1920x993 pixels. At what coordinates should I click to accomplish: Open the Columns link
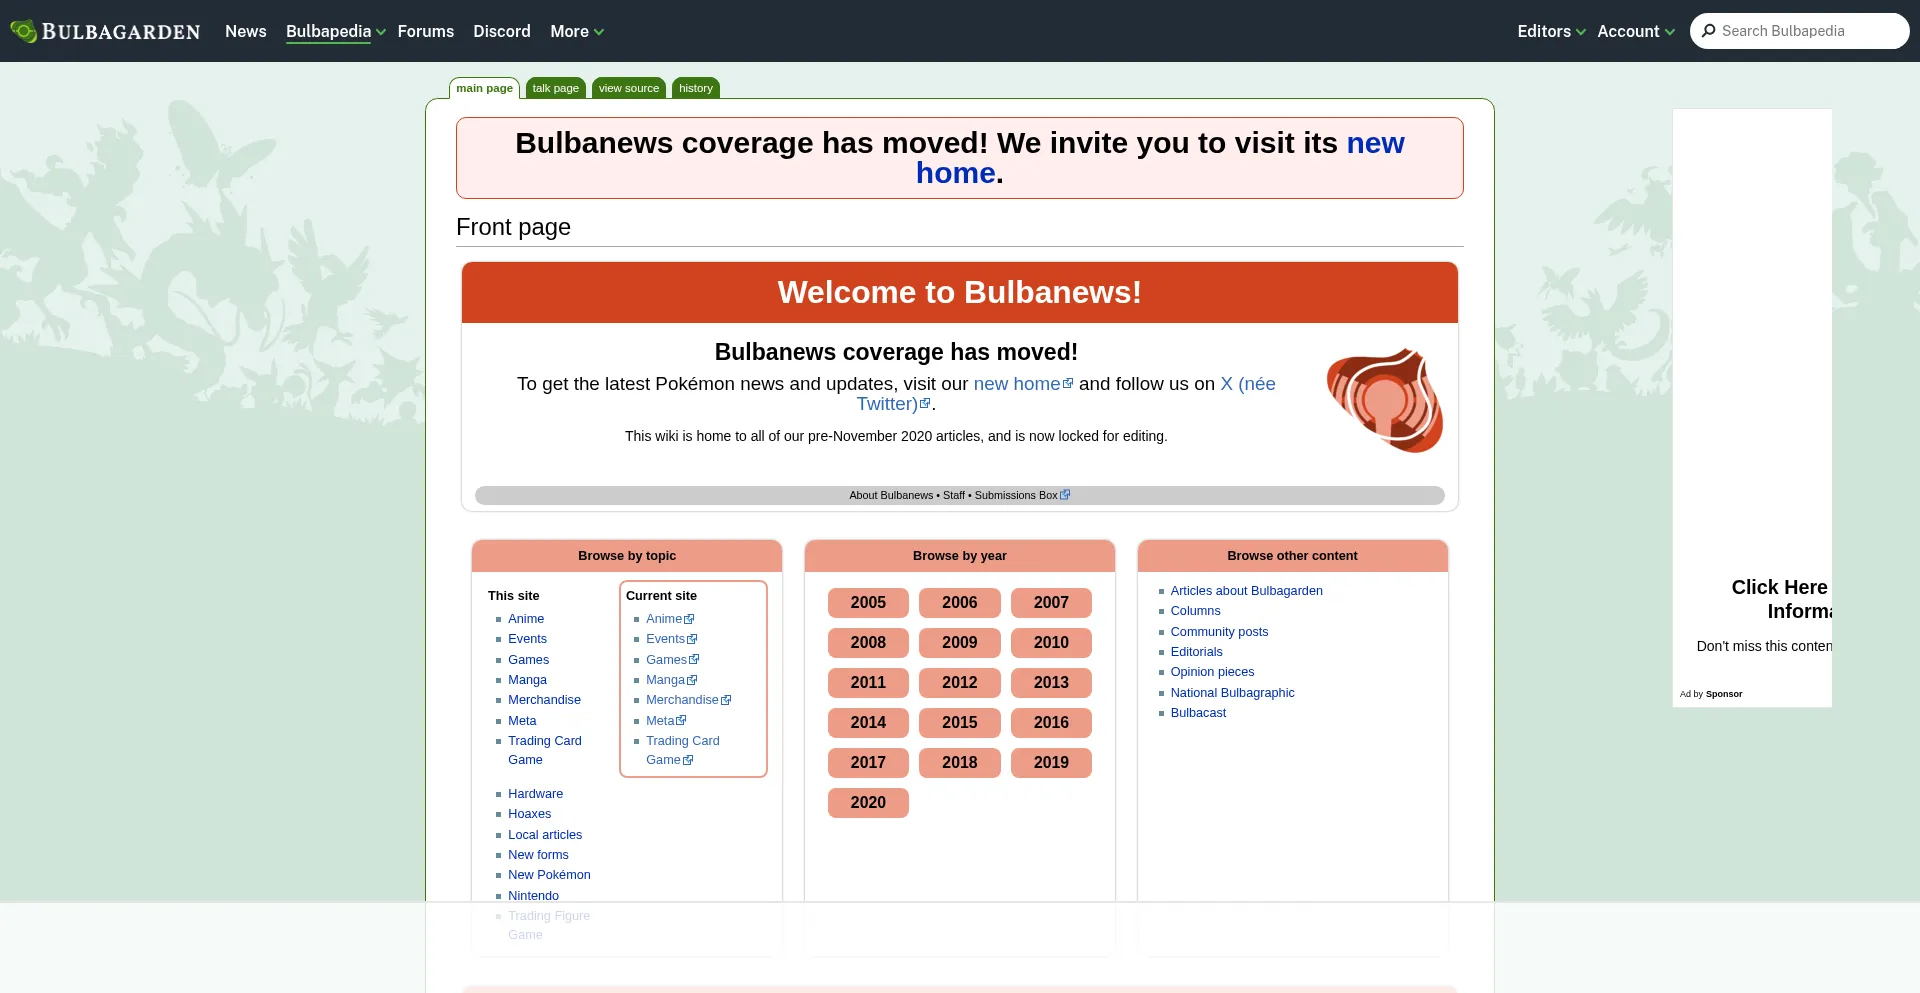coord(1195,611)
